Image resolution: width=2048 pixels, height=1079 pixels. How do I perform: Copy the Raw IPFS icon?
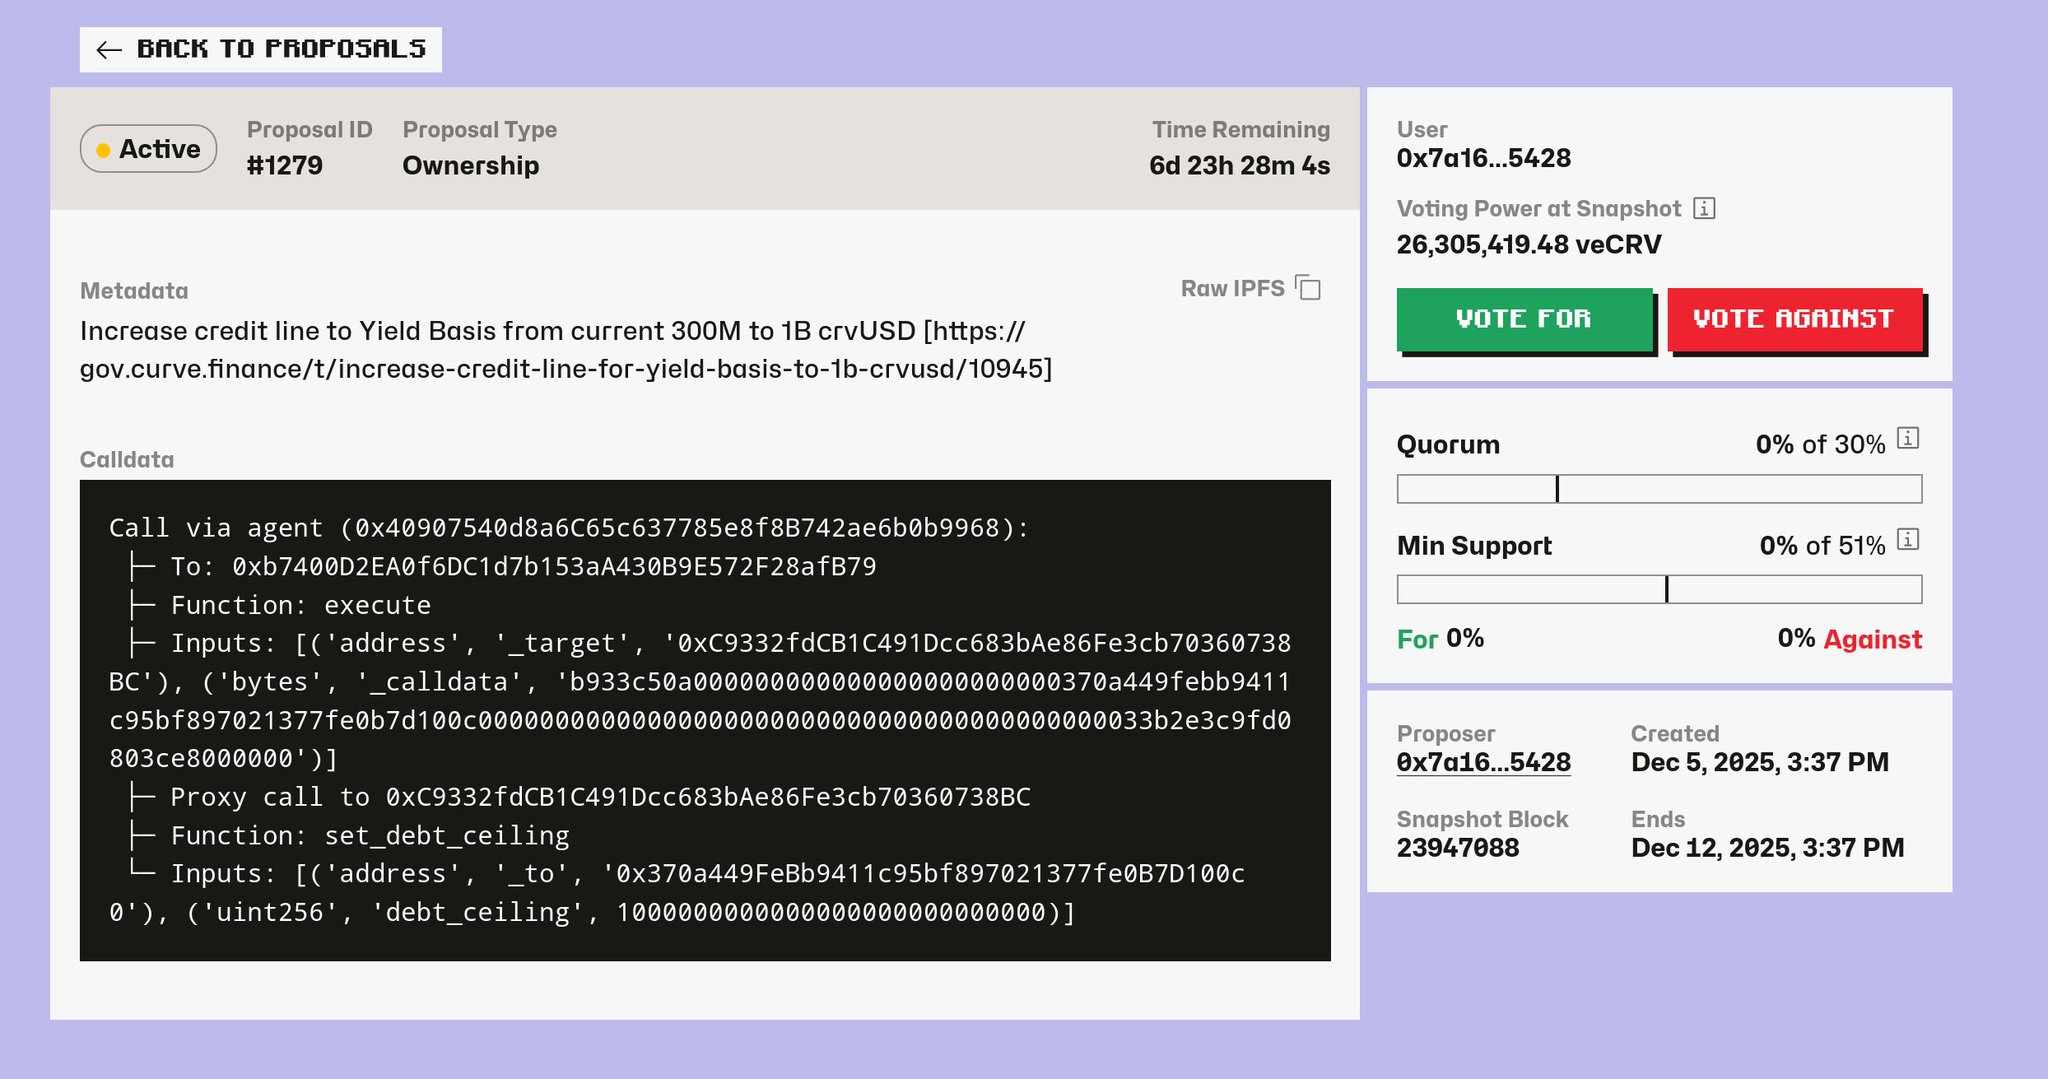point(1308,288)
